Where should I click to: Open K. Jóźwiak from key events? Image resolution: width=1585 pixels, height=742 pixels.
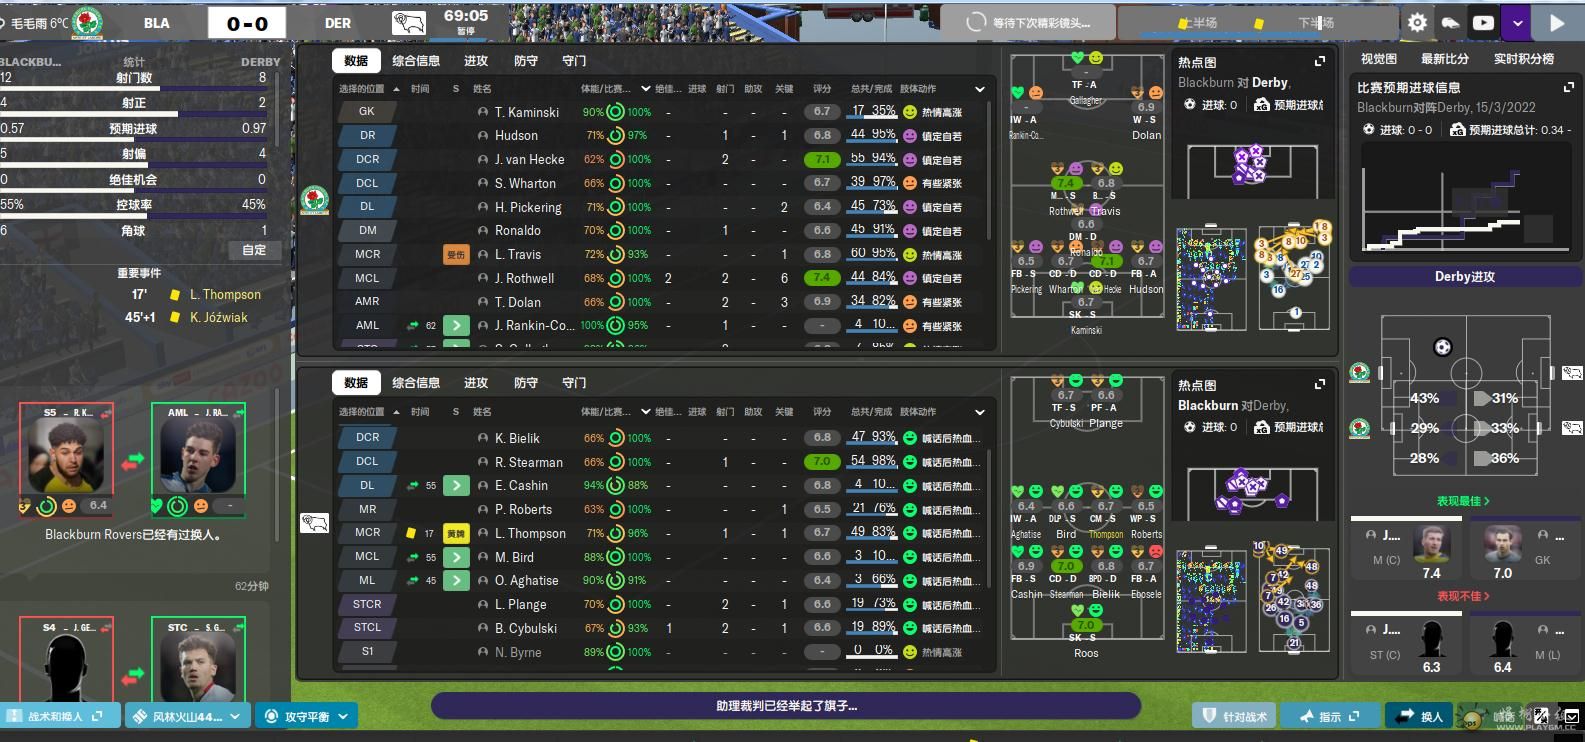[x=219, y=317]
